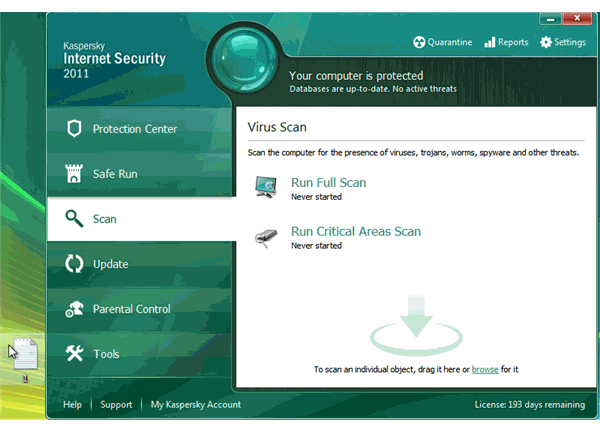This screenshot has height=430, width=600.
Task: Click the Reports bar chart icon
Action: pyautogui.click(x=489, y=42)
